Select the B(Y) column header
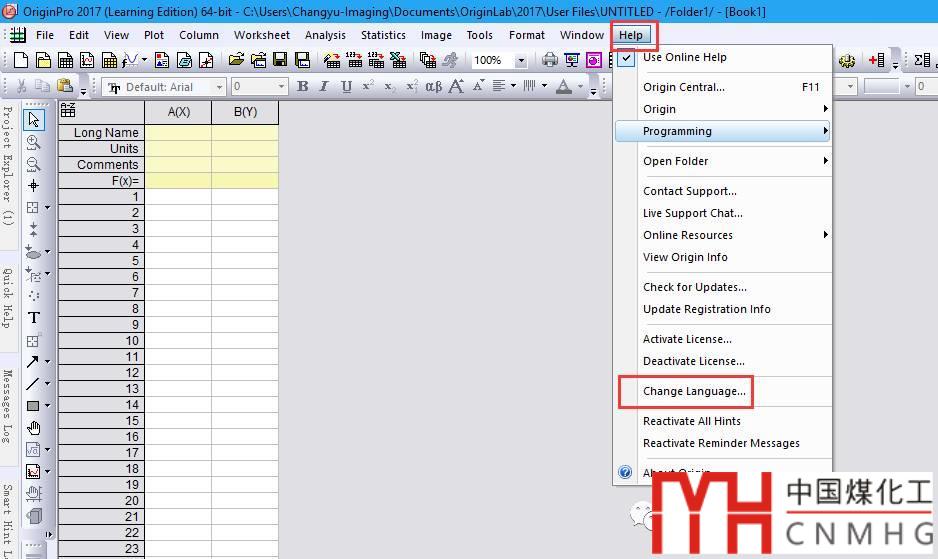Viewport: 938px width, 559px height. pyautogui.click(x=245, y=112)
